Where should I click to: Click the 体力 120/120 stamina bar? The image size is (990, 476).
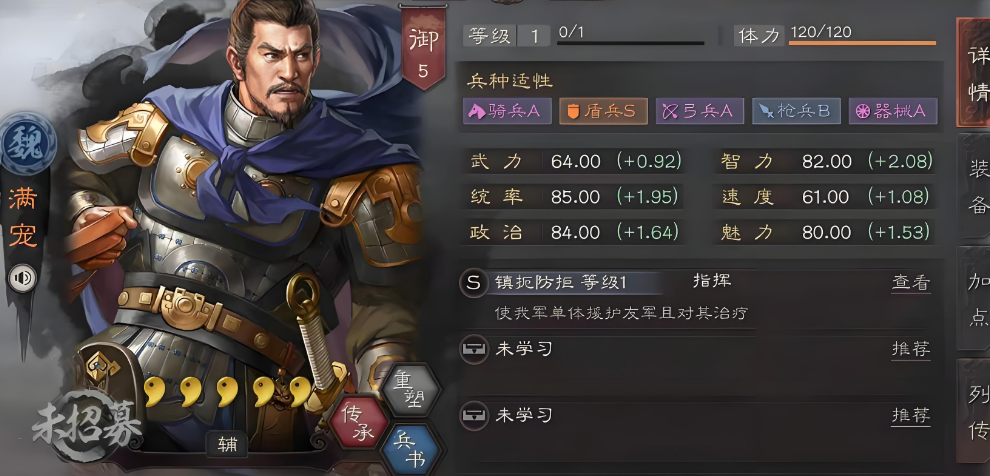coord(835,35)
